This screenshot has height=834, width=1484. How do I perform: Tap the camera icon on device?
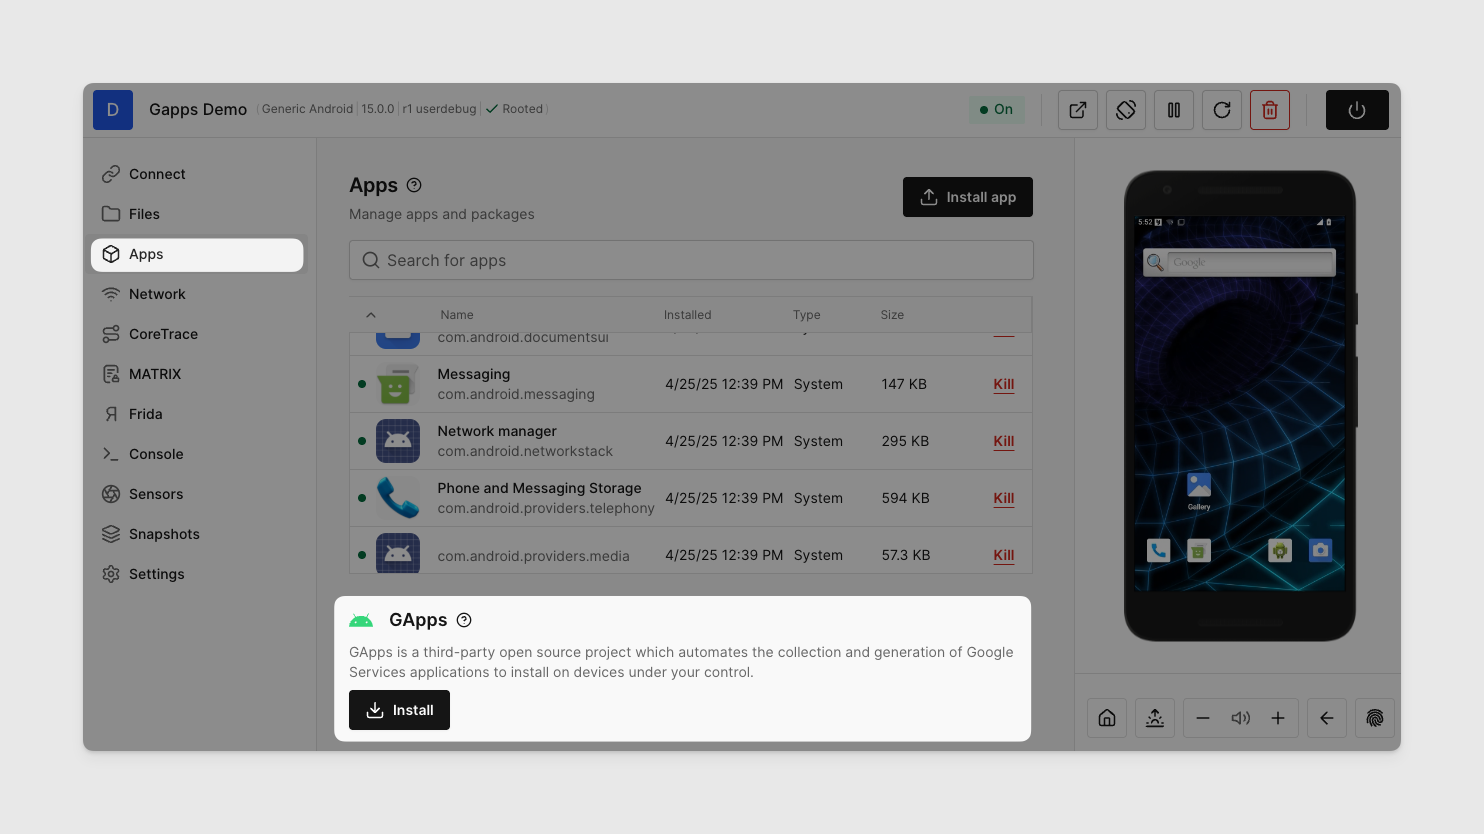click(x=1321, y=550)
